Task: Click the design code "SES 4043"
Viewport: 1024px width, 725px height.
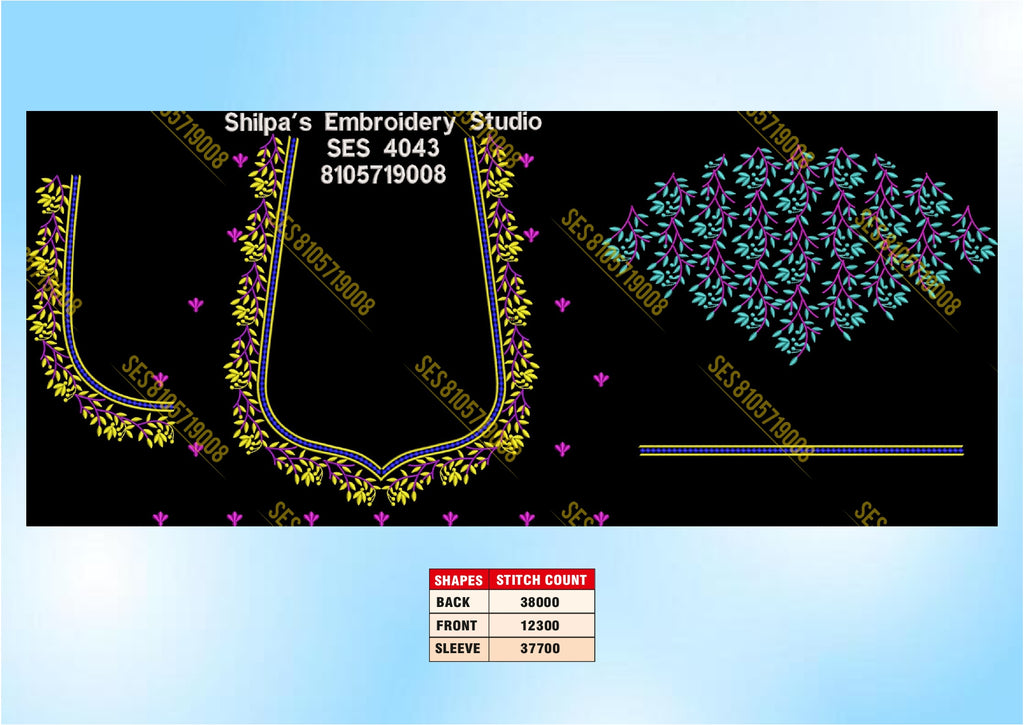Action: pos(383,148)
